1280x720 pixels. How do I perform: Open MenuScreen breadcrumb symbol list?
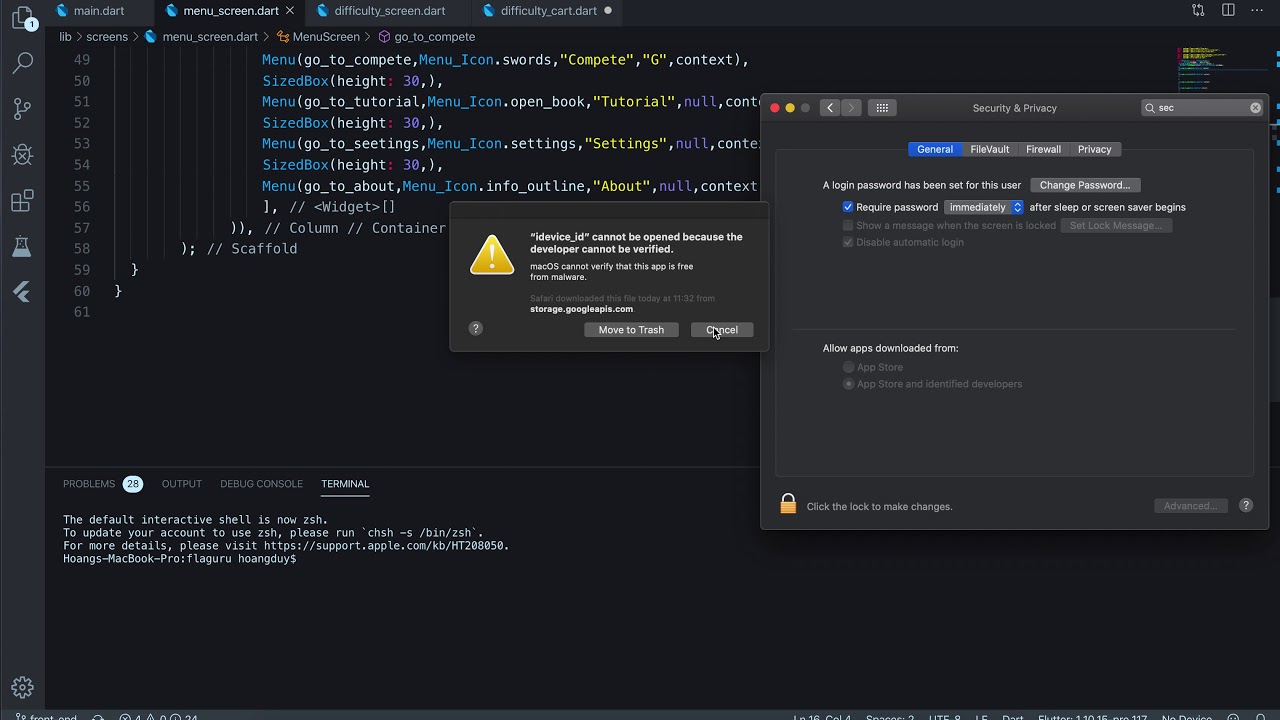(326, 36)
